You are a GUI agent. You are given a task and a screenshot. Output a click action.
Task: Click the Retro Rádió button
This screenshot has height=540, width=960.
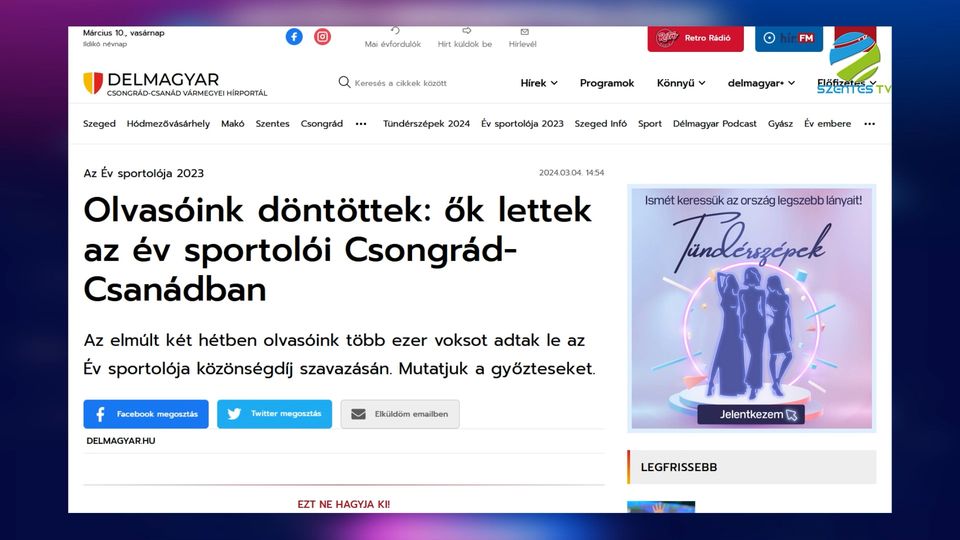(695, 38)
